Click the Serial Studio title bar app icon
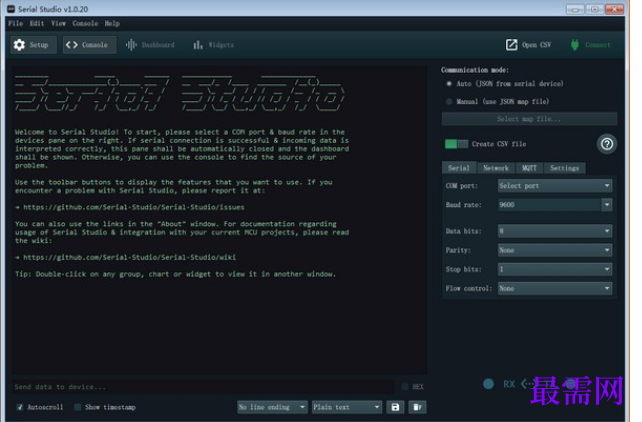The width and height of the screenshot is (642, 422). click(11, 9)
